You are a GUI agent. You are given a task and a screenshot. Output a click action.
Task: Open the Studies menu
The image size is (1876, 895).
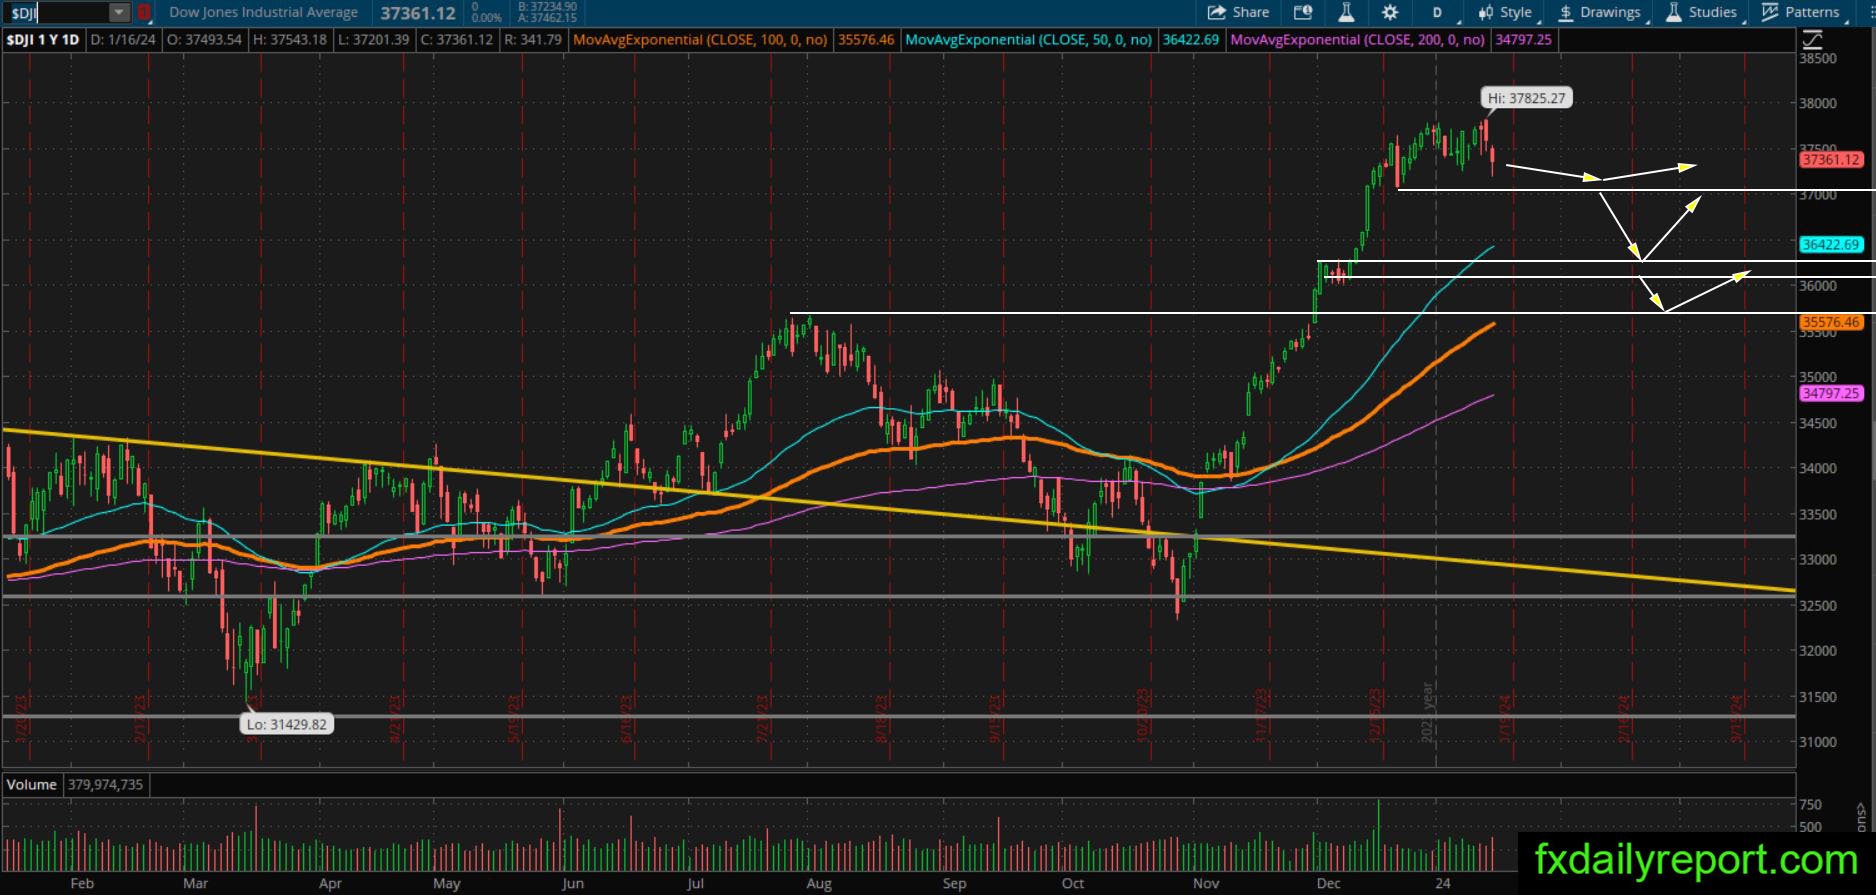pos(1703,12)
